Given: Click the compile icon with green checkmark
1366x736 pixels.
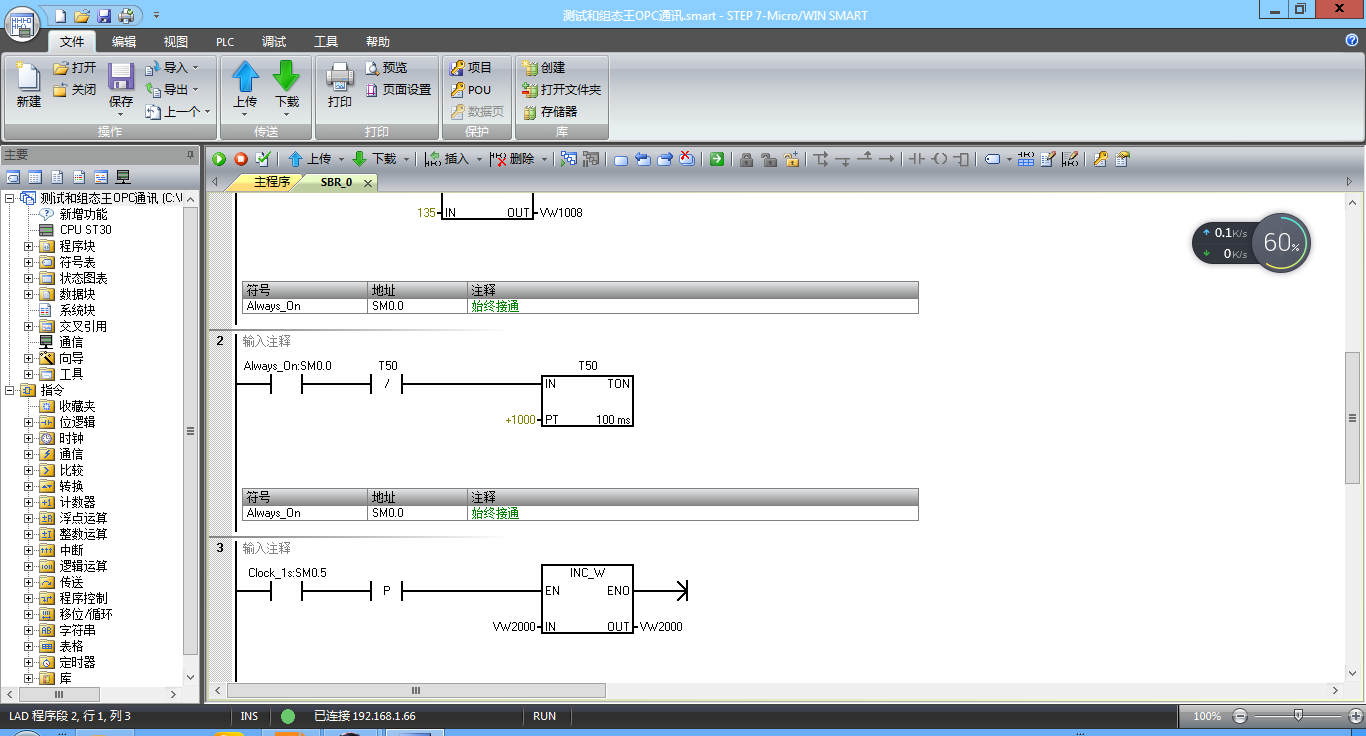Looking at the screenshot, I should click(263, 159).
